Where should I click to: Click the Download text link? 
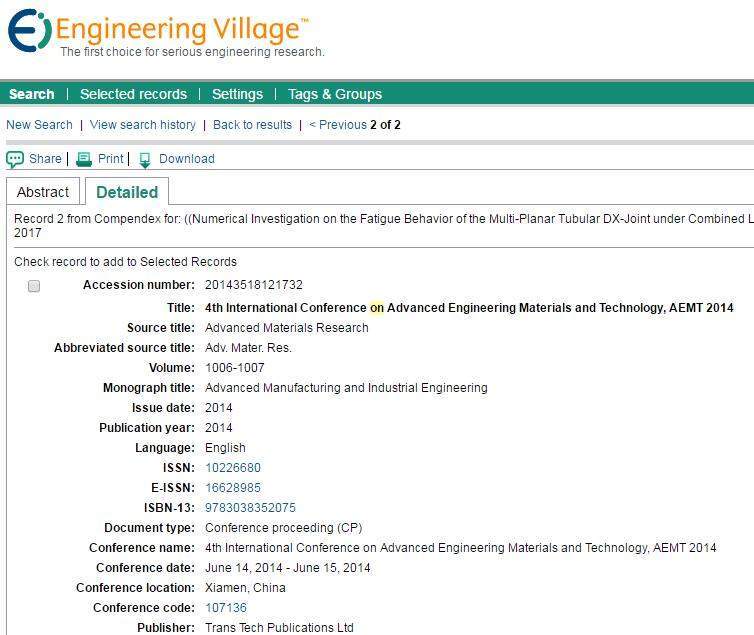187,159
